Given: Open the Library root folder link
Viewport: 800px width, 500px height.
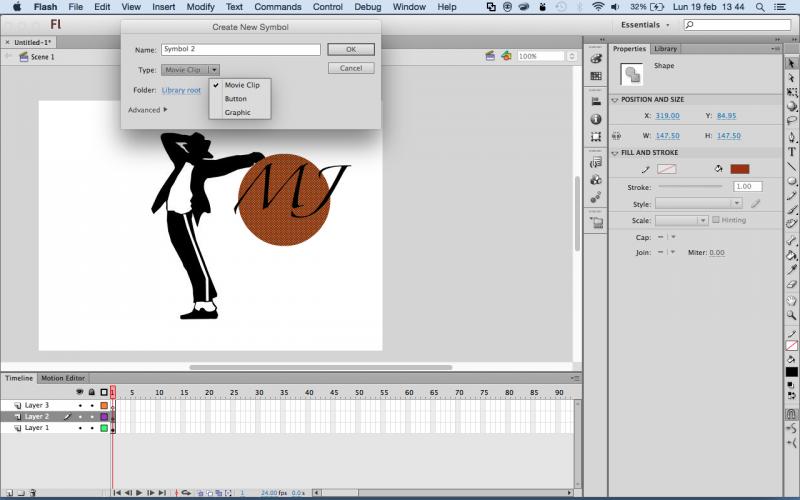Looking at the screenshot, I should click(181, 91).
